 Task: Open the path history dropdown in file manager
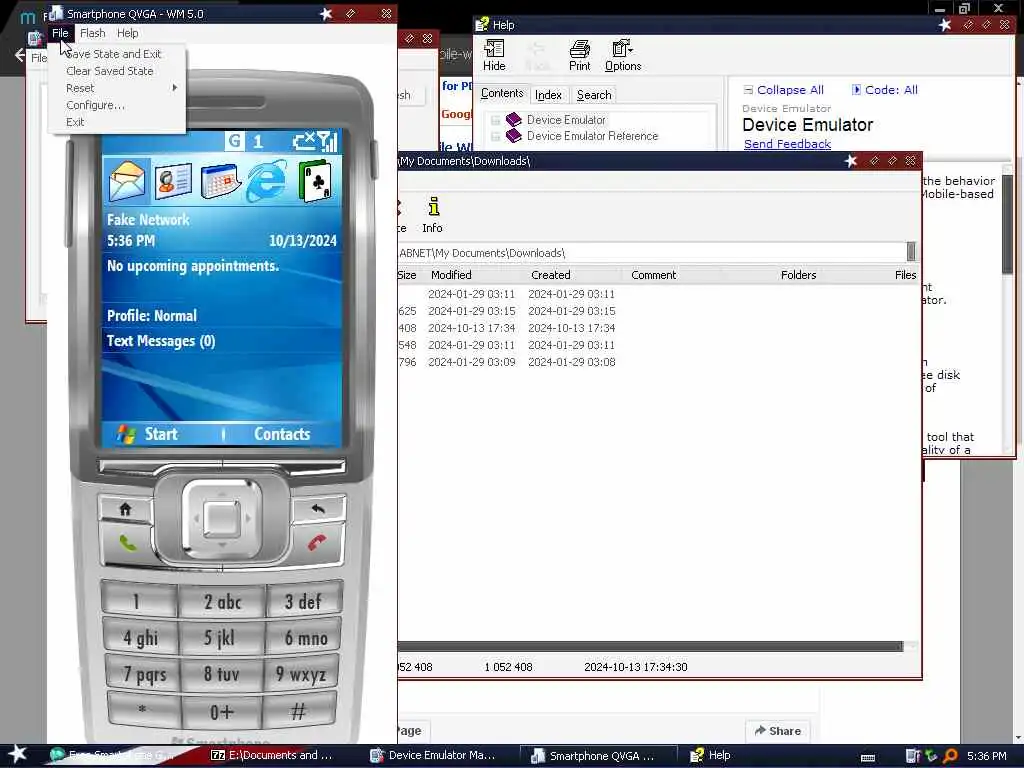[x=910, y=251]
